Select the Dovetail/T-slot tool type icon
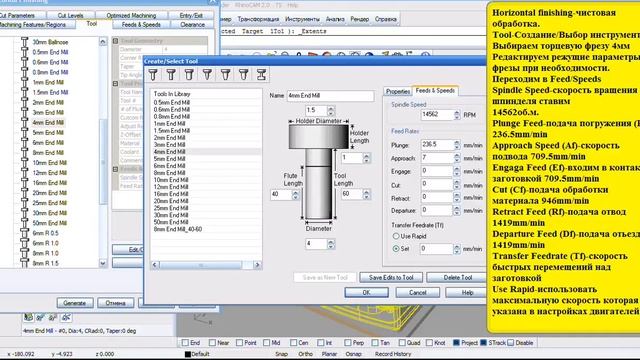 262,75
